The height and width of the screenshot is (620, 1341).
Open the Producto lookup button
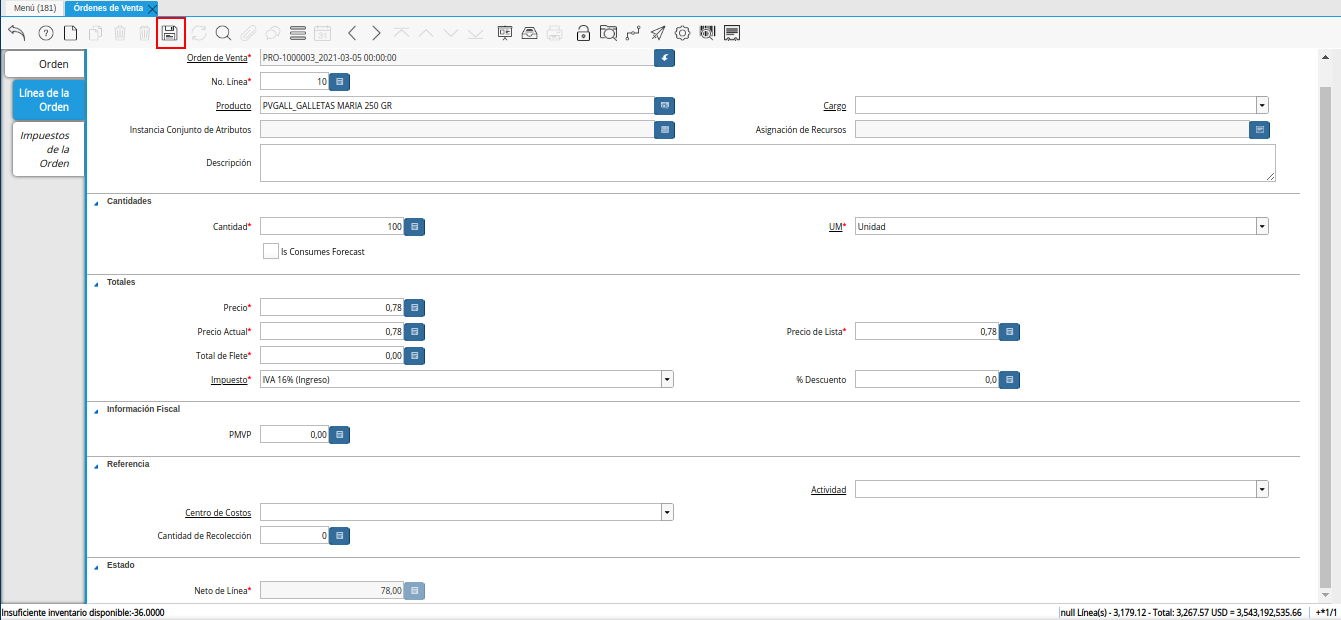click(665, 105)
